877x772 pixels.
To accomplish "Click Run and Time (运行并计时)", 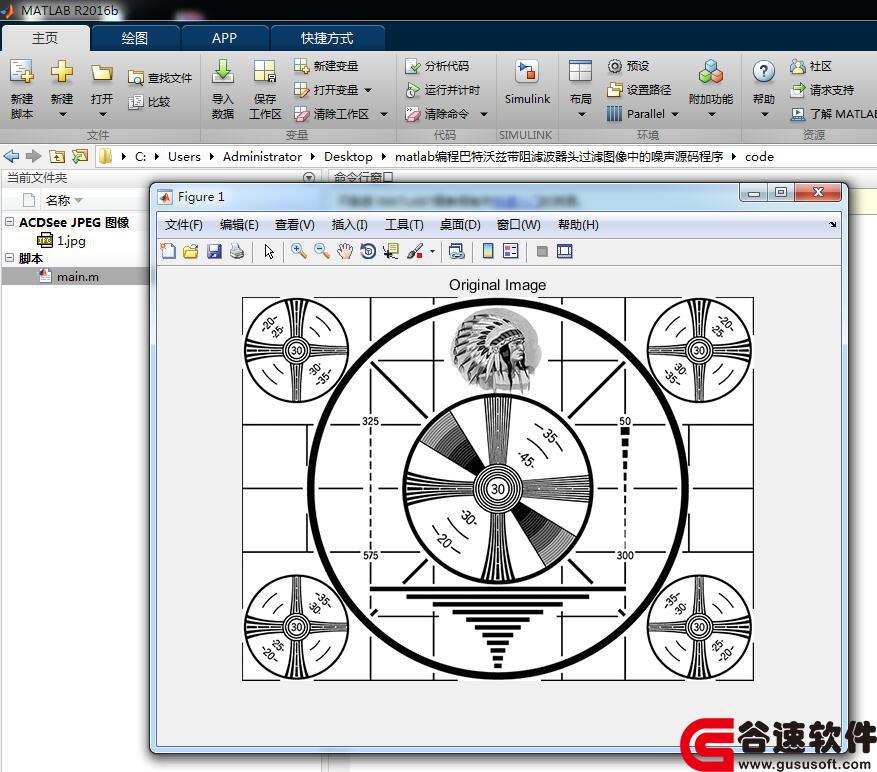I will click(442, 90).
